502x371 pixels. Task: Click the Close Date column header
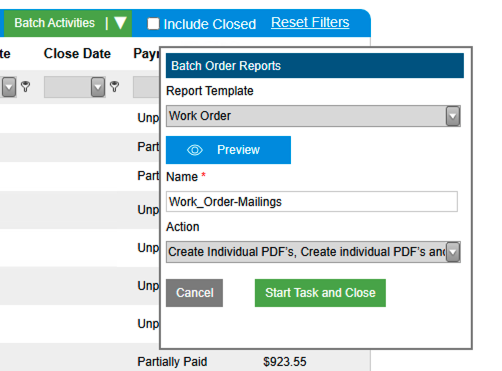pyautogui.click(x=77, y=53)
